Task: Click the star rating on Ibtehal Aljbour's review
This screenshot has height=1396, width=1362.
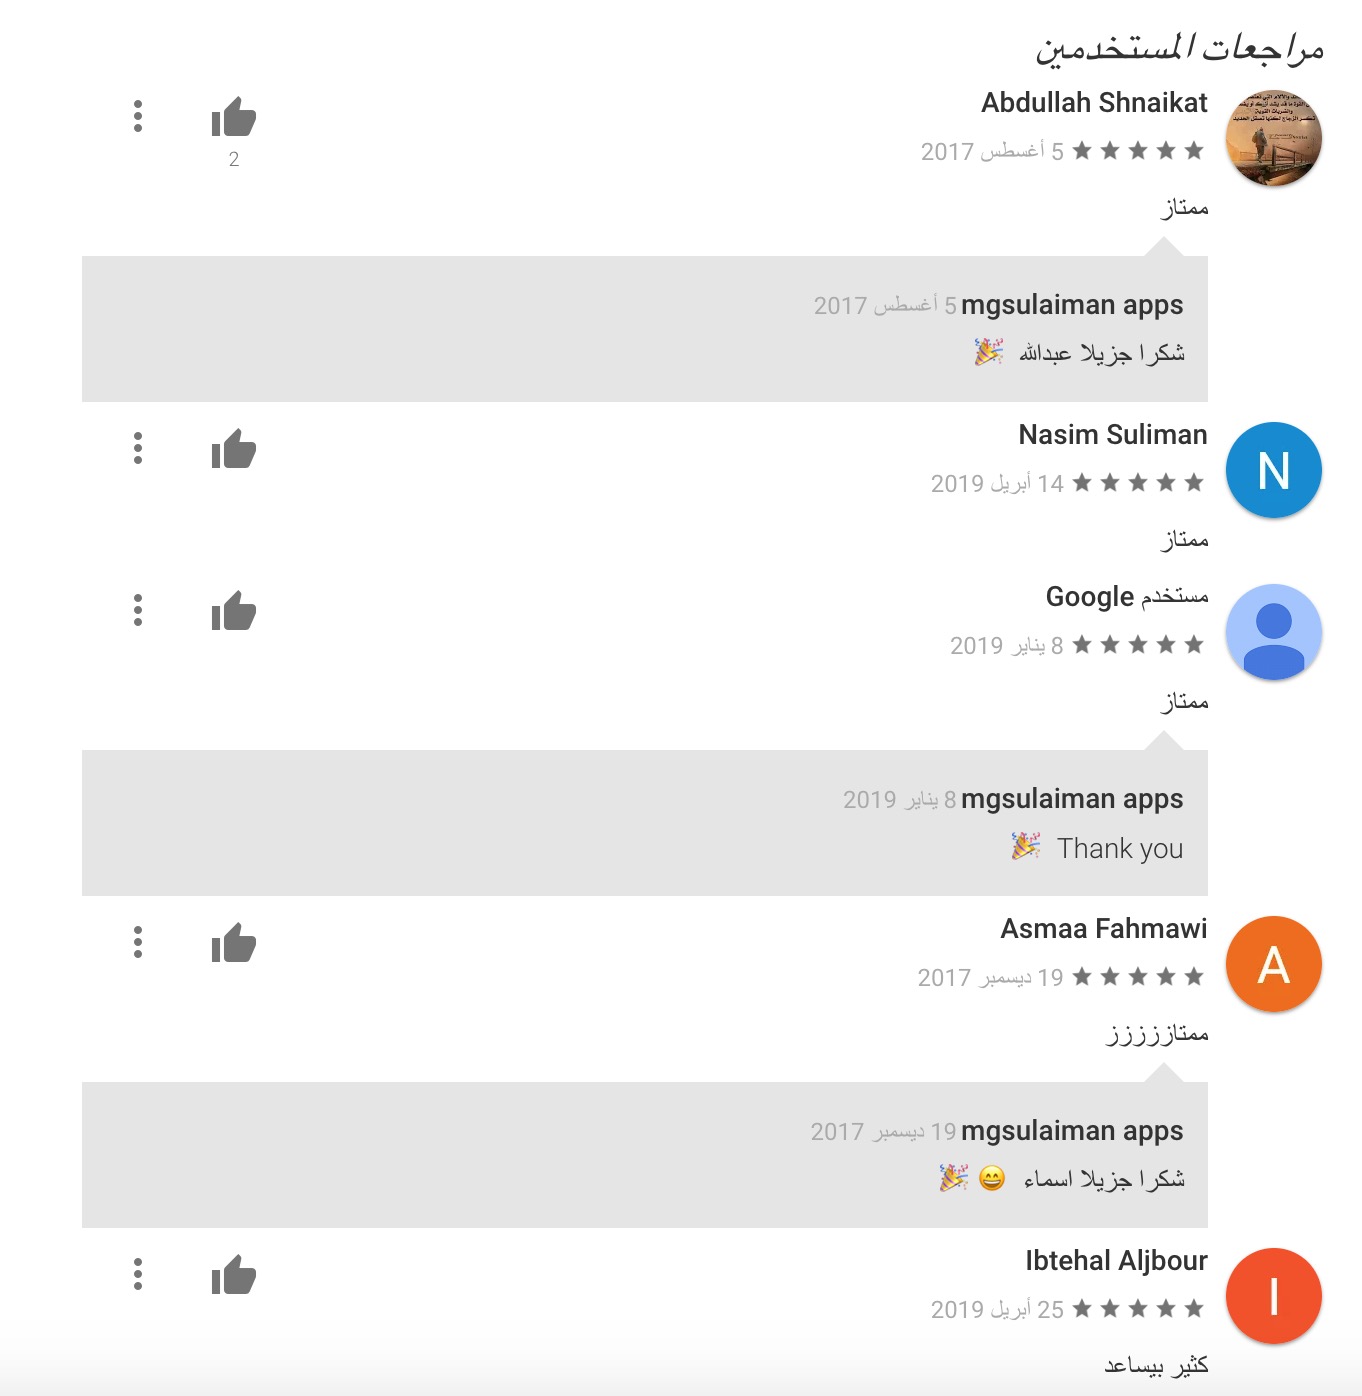Action: coord(1138,1309)
